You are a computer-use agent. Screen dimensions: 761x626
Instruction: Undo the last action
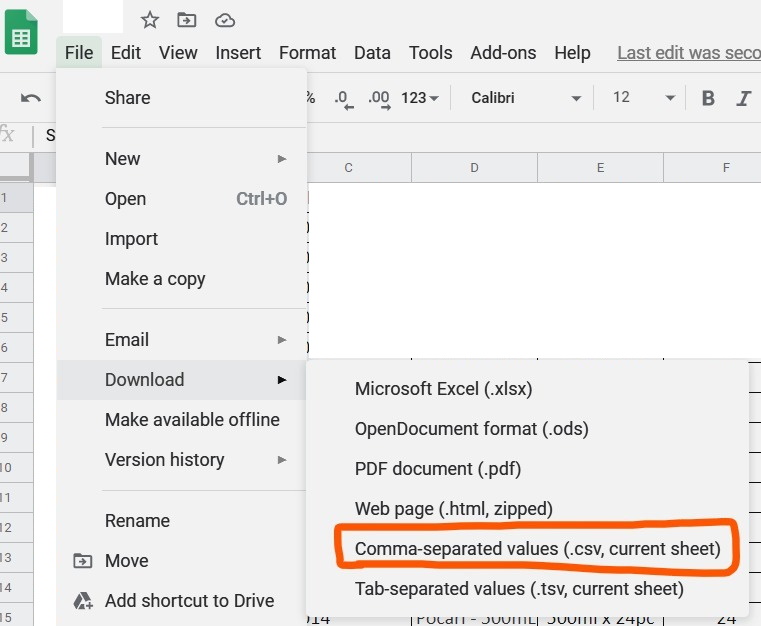(31, 98)
